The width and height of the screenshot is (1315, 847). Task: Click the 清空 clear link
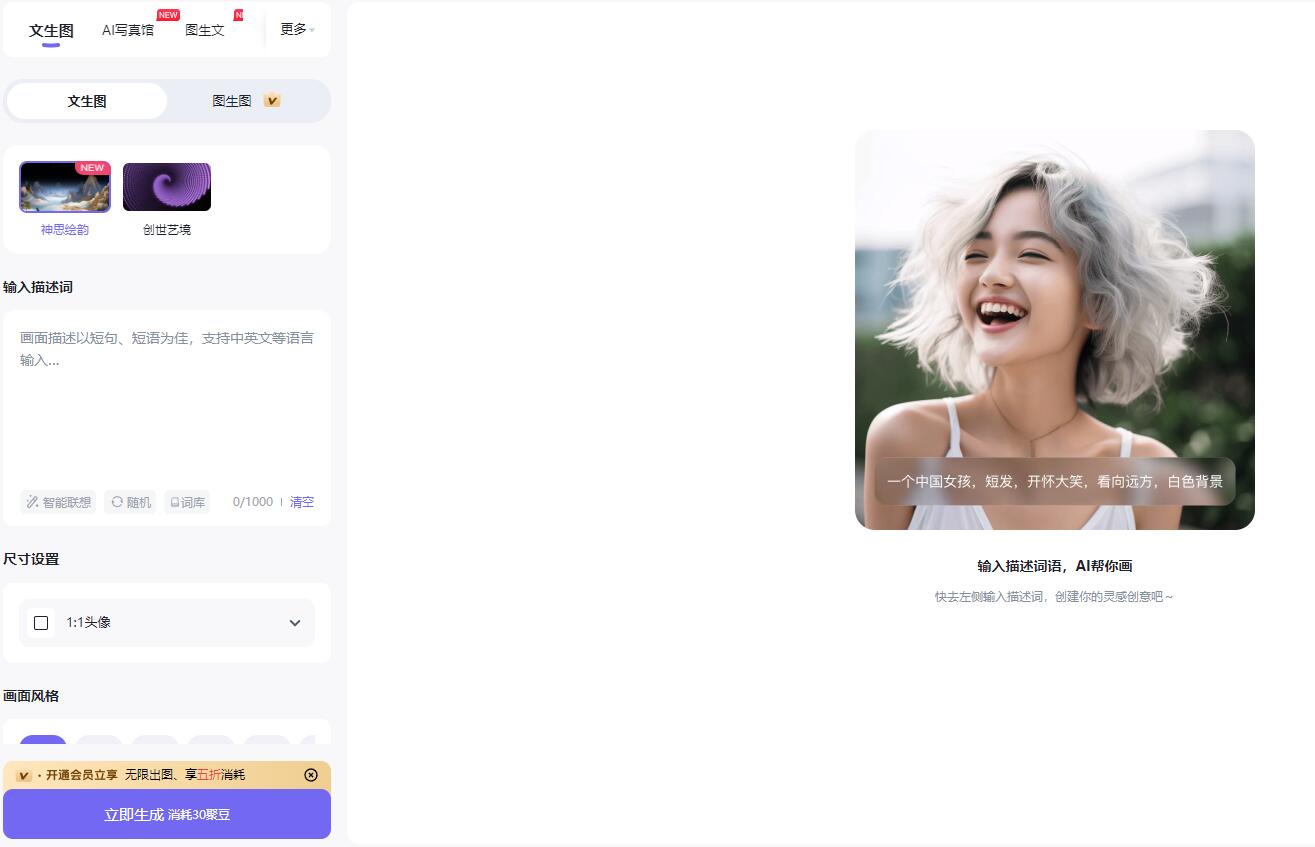click(302, 501)
